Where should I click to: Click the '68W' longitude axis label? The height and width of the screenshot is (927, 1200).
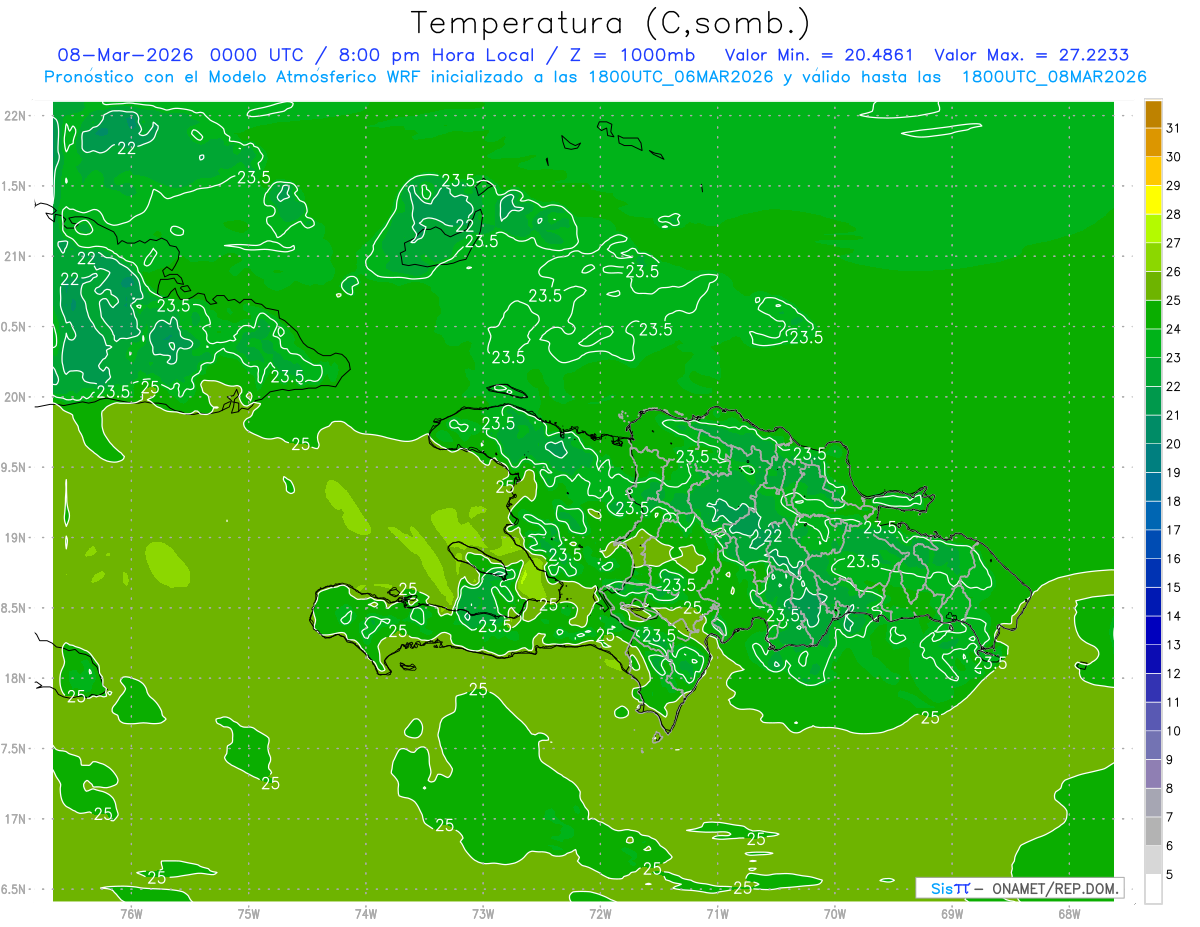click(1069, 913)
